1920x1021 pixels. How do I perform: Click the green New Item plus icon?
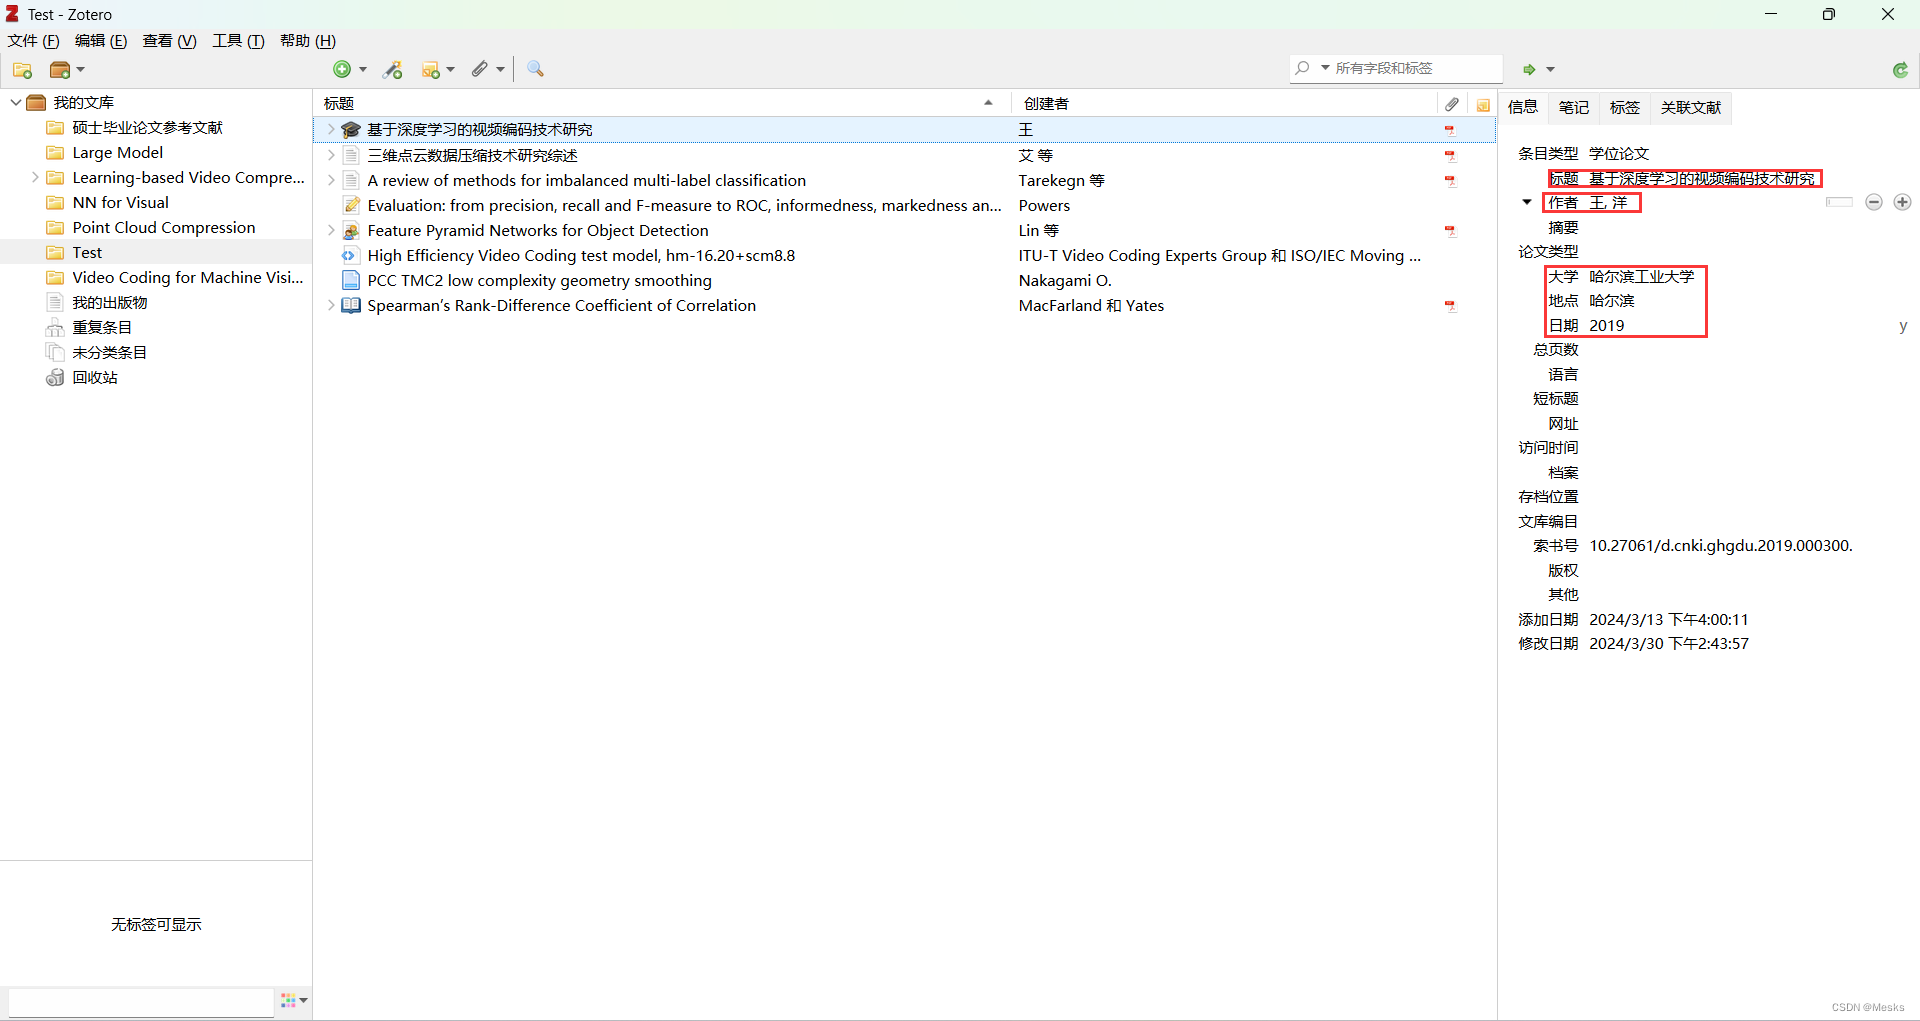342,69
